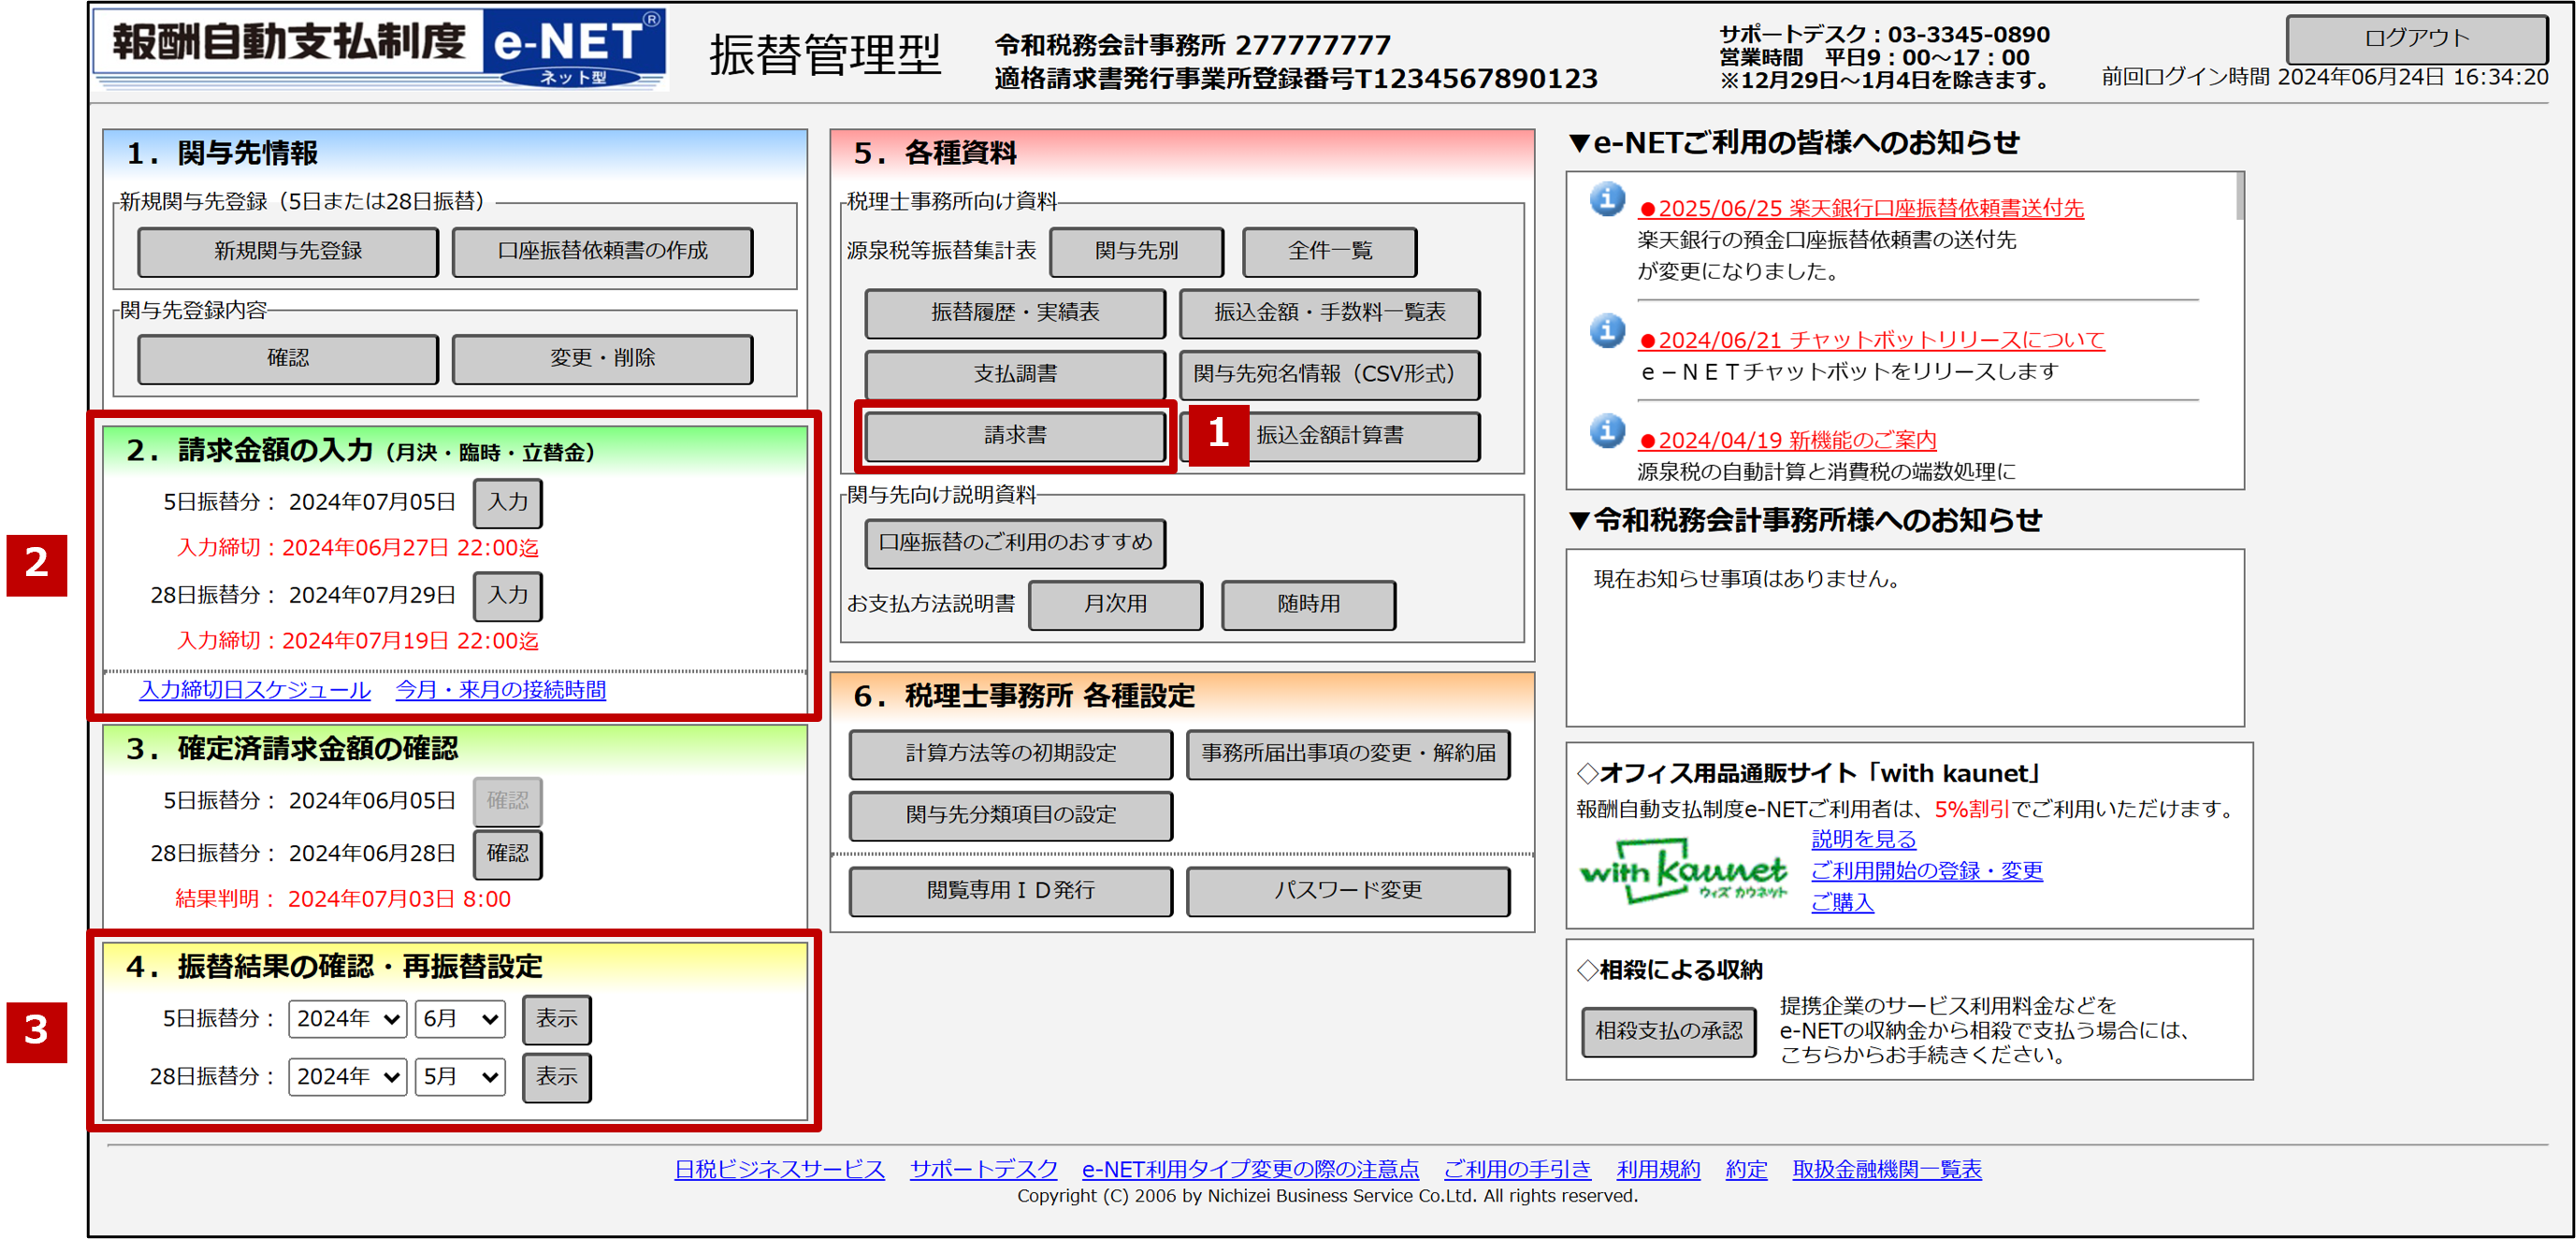Click パスワード変更 button
2576x1239 pixels.
coord(1347,891)
